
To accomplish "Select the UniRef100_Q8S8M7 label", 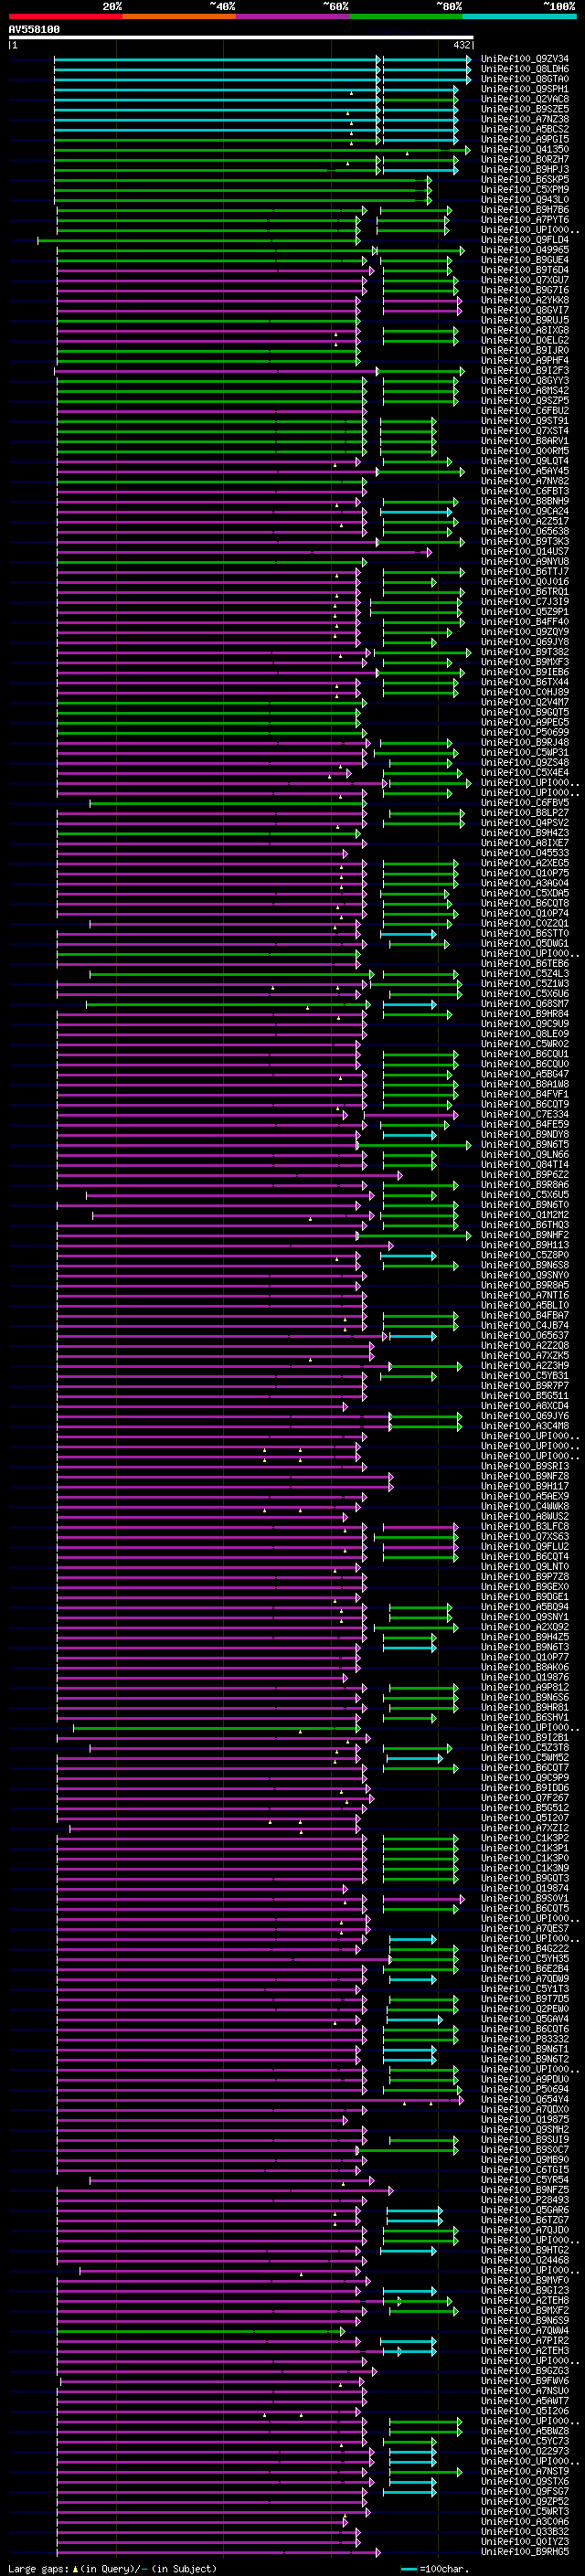I will (x=525, y=1004).
